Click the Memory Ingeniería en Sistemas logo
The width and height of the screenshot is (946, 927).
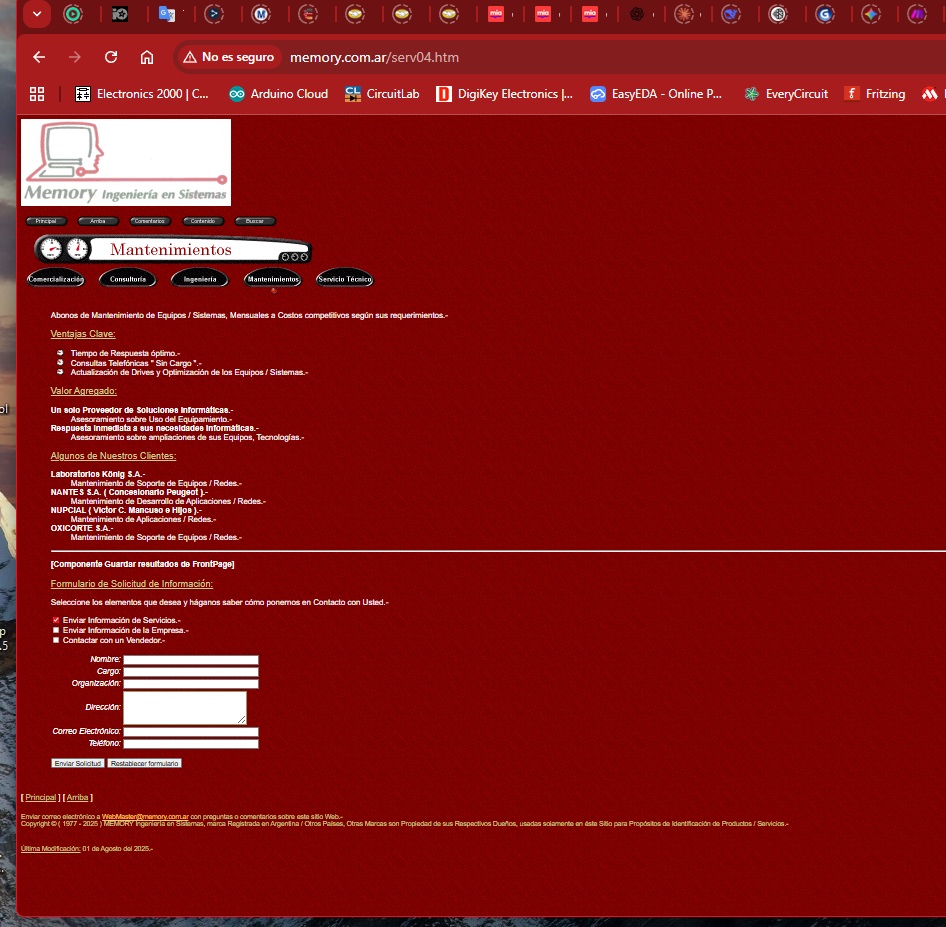[125, 162]
